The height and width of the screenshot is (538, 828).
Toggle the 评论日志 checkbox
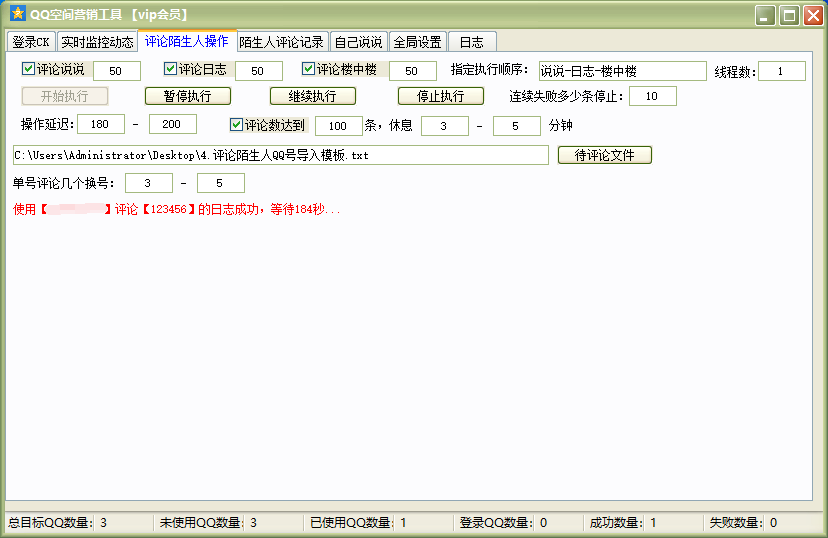pos(170,69)
